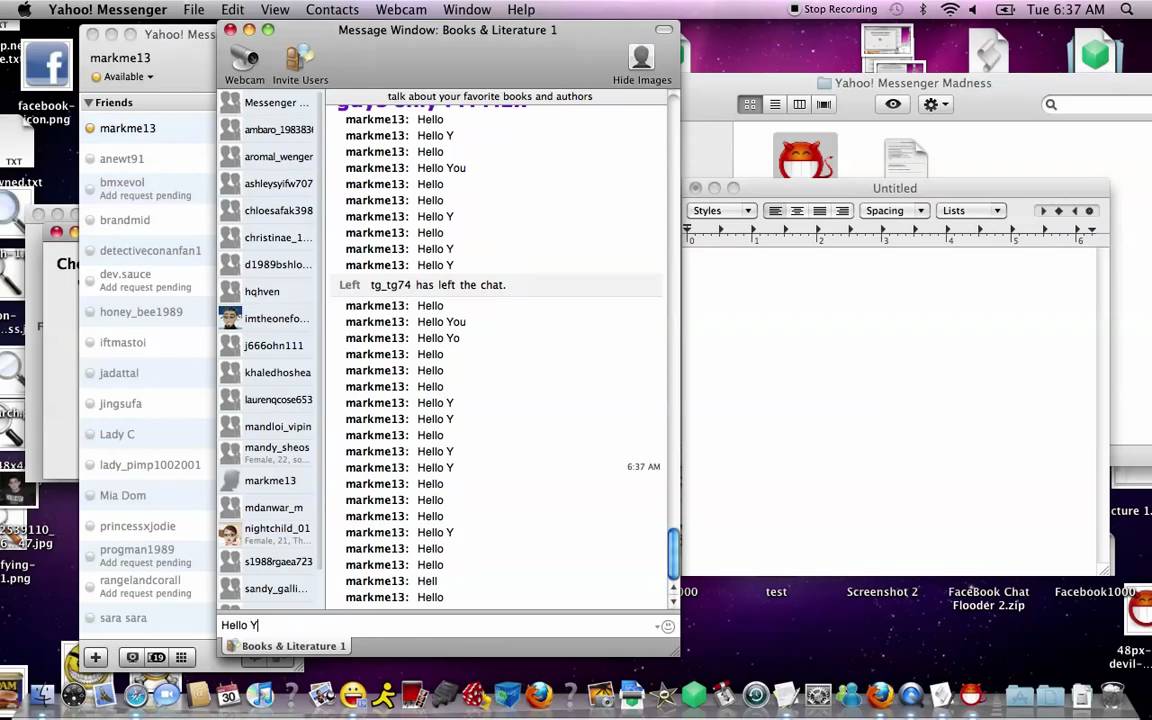Select imtheonefo... in the participant list

click(268, 318)
